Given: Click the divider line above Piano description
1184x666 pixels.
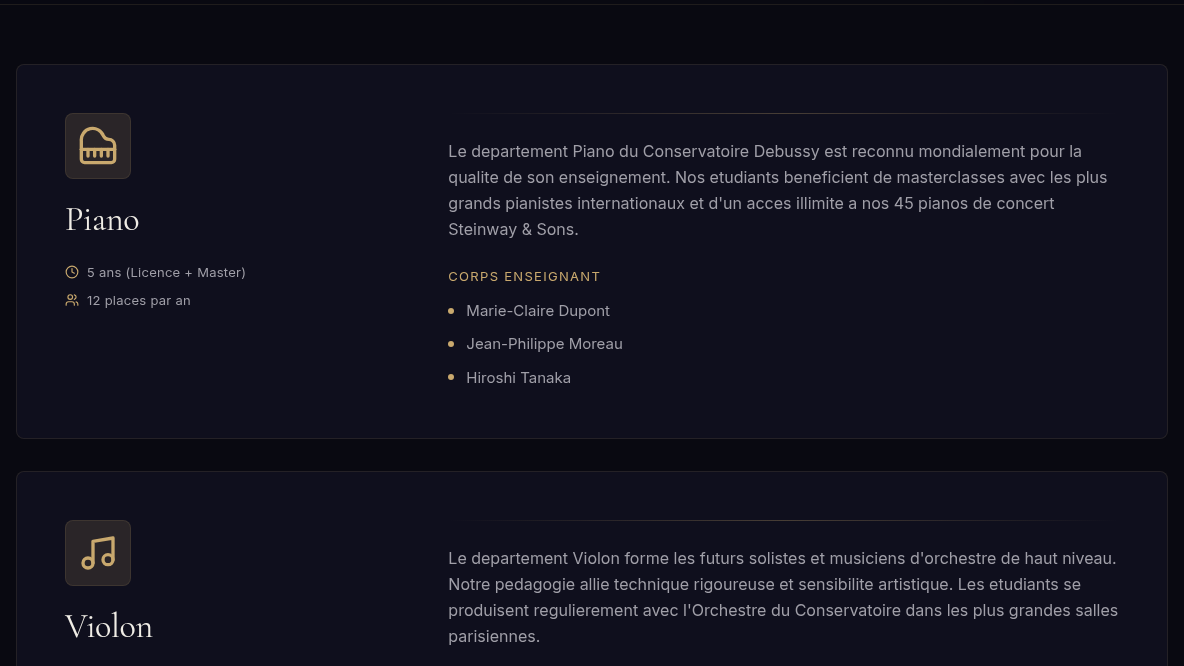Looking at the screenshot, I should click(783, 113).
